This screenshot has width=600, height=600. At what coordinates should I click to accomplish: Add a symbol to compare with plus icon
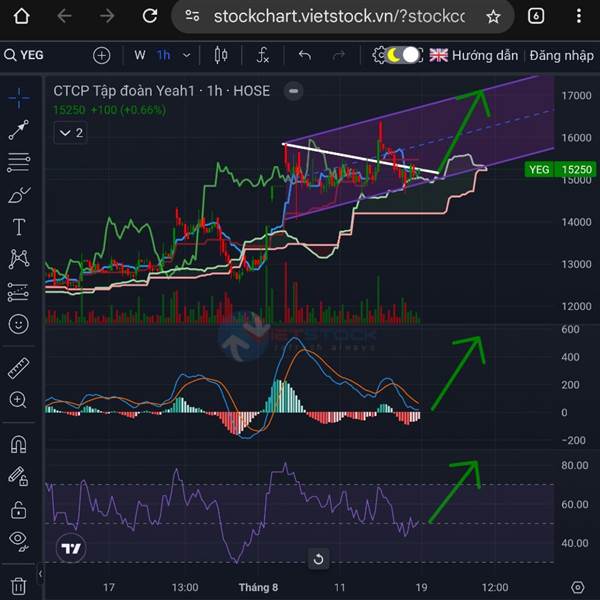point(101,55)
